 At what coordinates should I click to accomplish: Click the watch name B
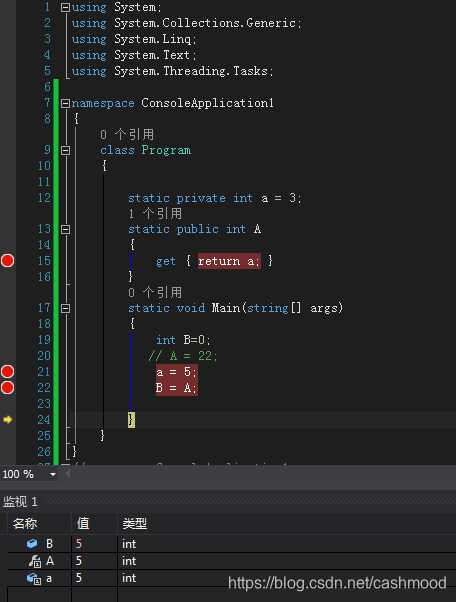(x=50, y=544)
